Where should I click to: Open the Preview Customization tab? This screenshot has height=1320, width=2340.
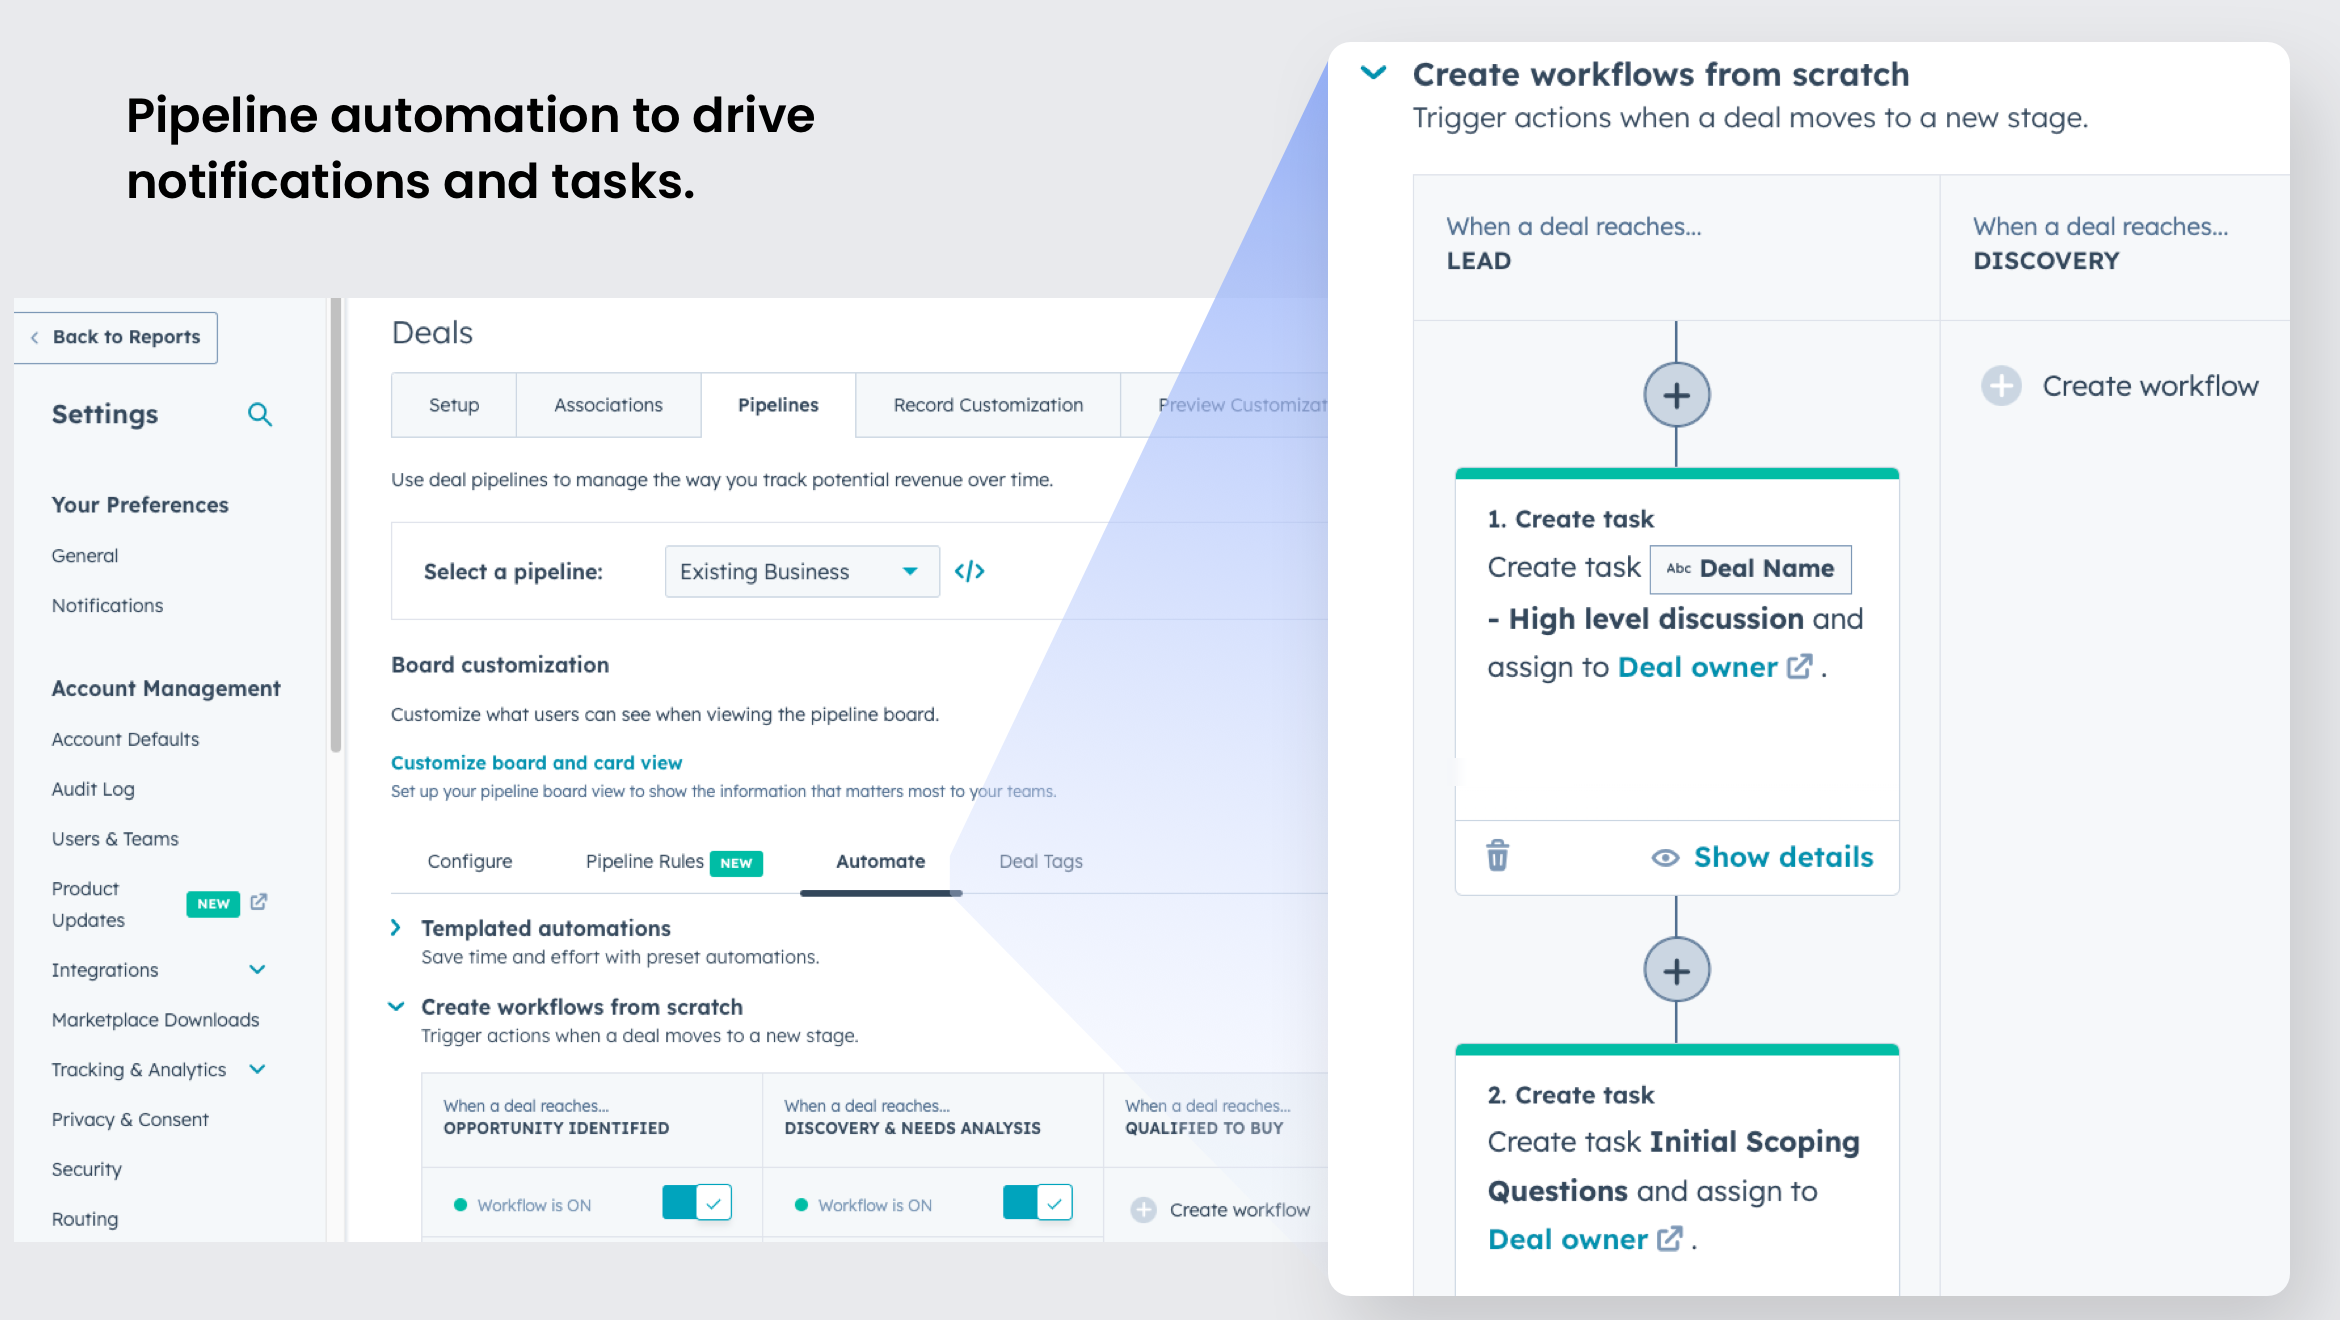(x=1225, y=405)
